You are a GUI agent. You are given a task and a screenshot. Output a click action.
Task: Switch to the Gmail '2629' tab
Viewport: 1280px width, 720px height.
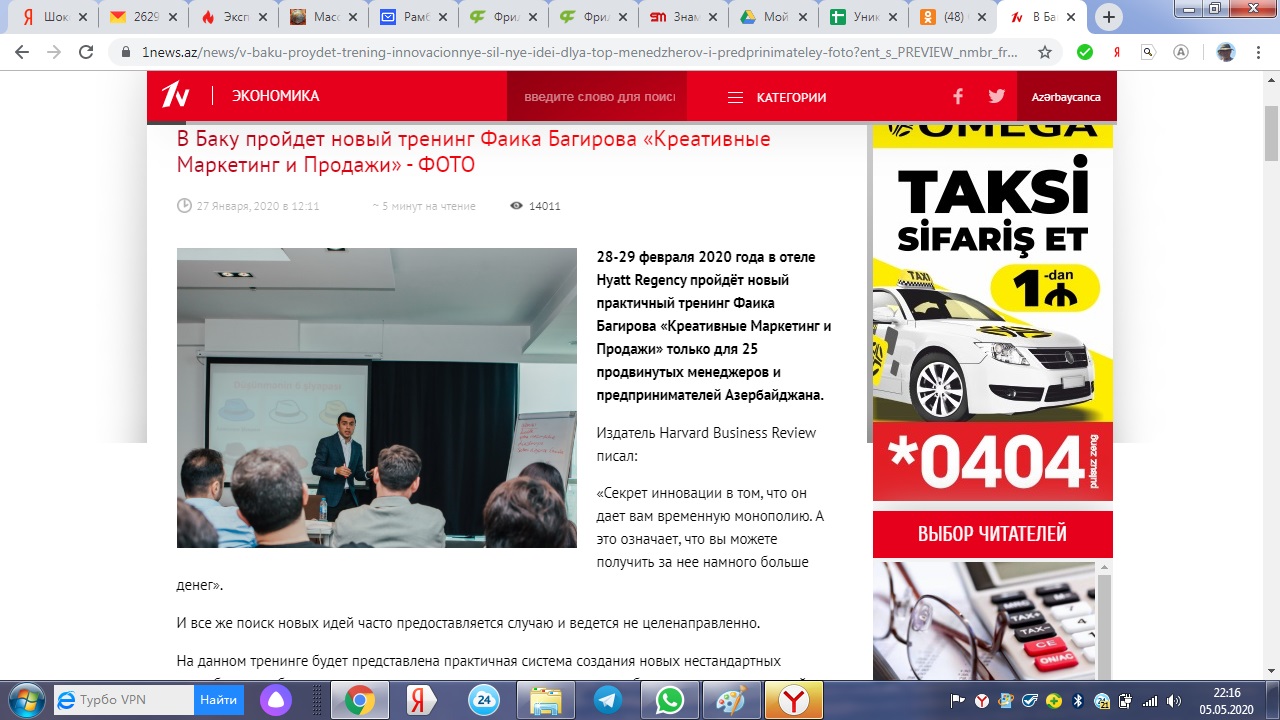tap(144, 17)
